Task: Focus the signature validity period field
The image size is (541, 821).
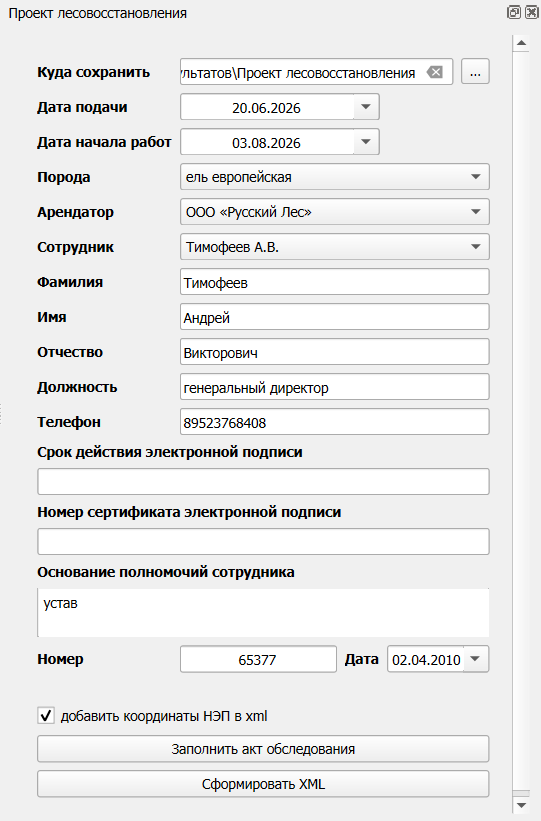Action: click(x=263, y=482)
